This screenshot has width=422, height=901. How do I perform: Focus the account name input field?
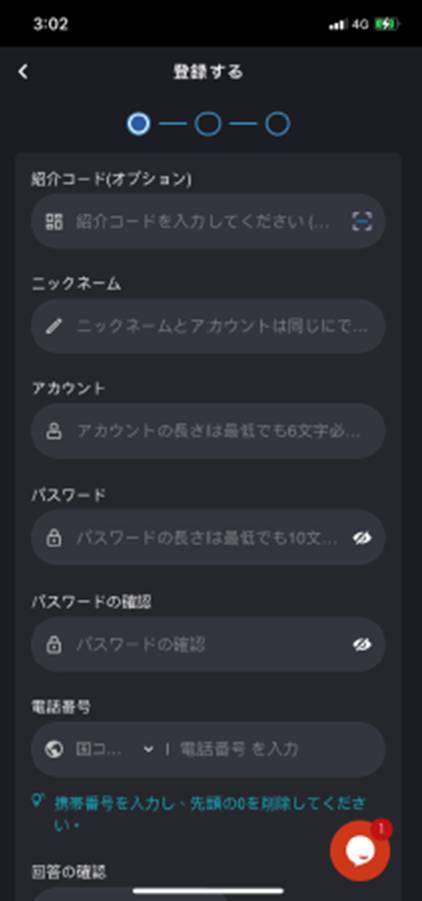[x=208, y=431]
